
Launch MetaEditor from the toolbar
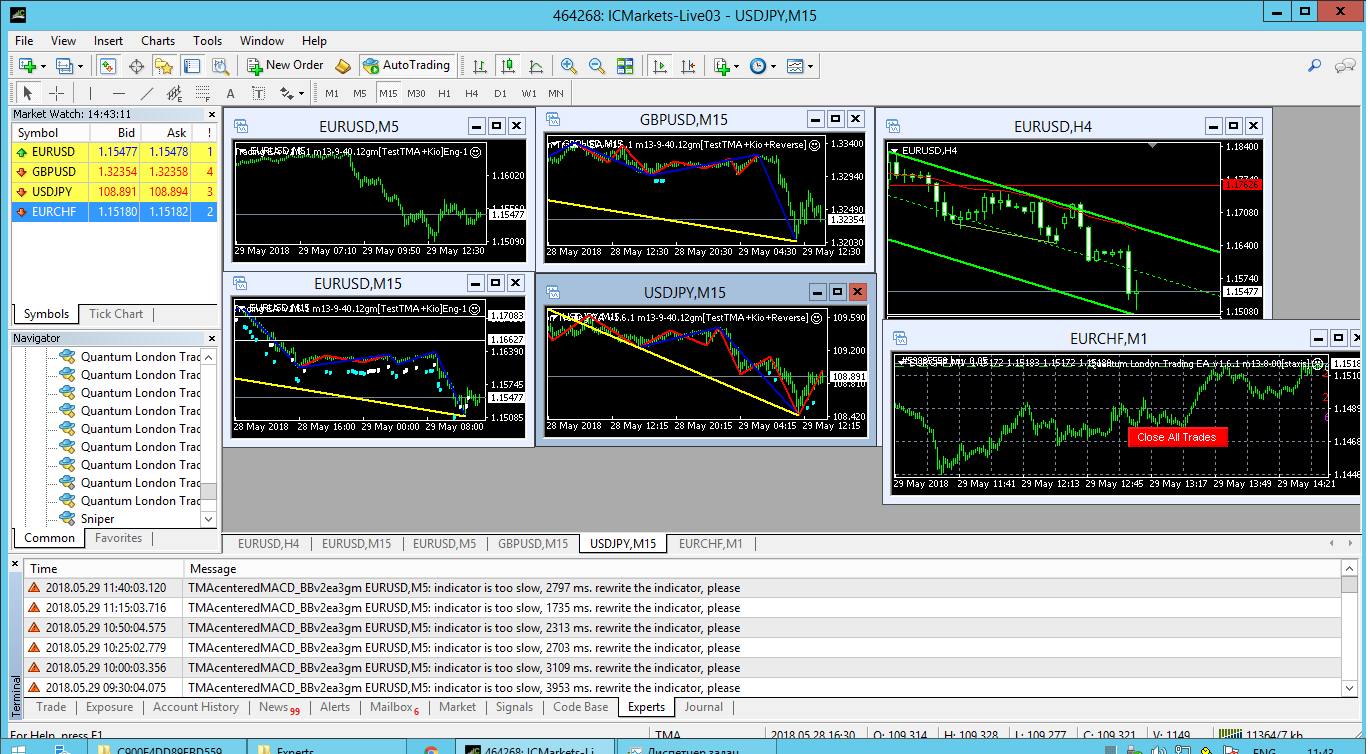click(343, 66)
